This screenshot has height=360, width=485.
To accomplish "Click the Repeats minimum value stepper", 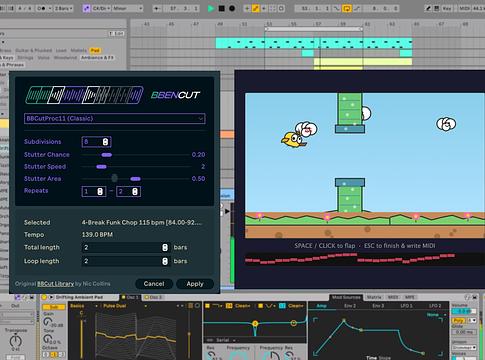I will pos(100,191).
